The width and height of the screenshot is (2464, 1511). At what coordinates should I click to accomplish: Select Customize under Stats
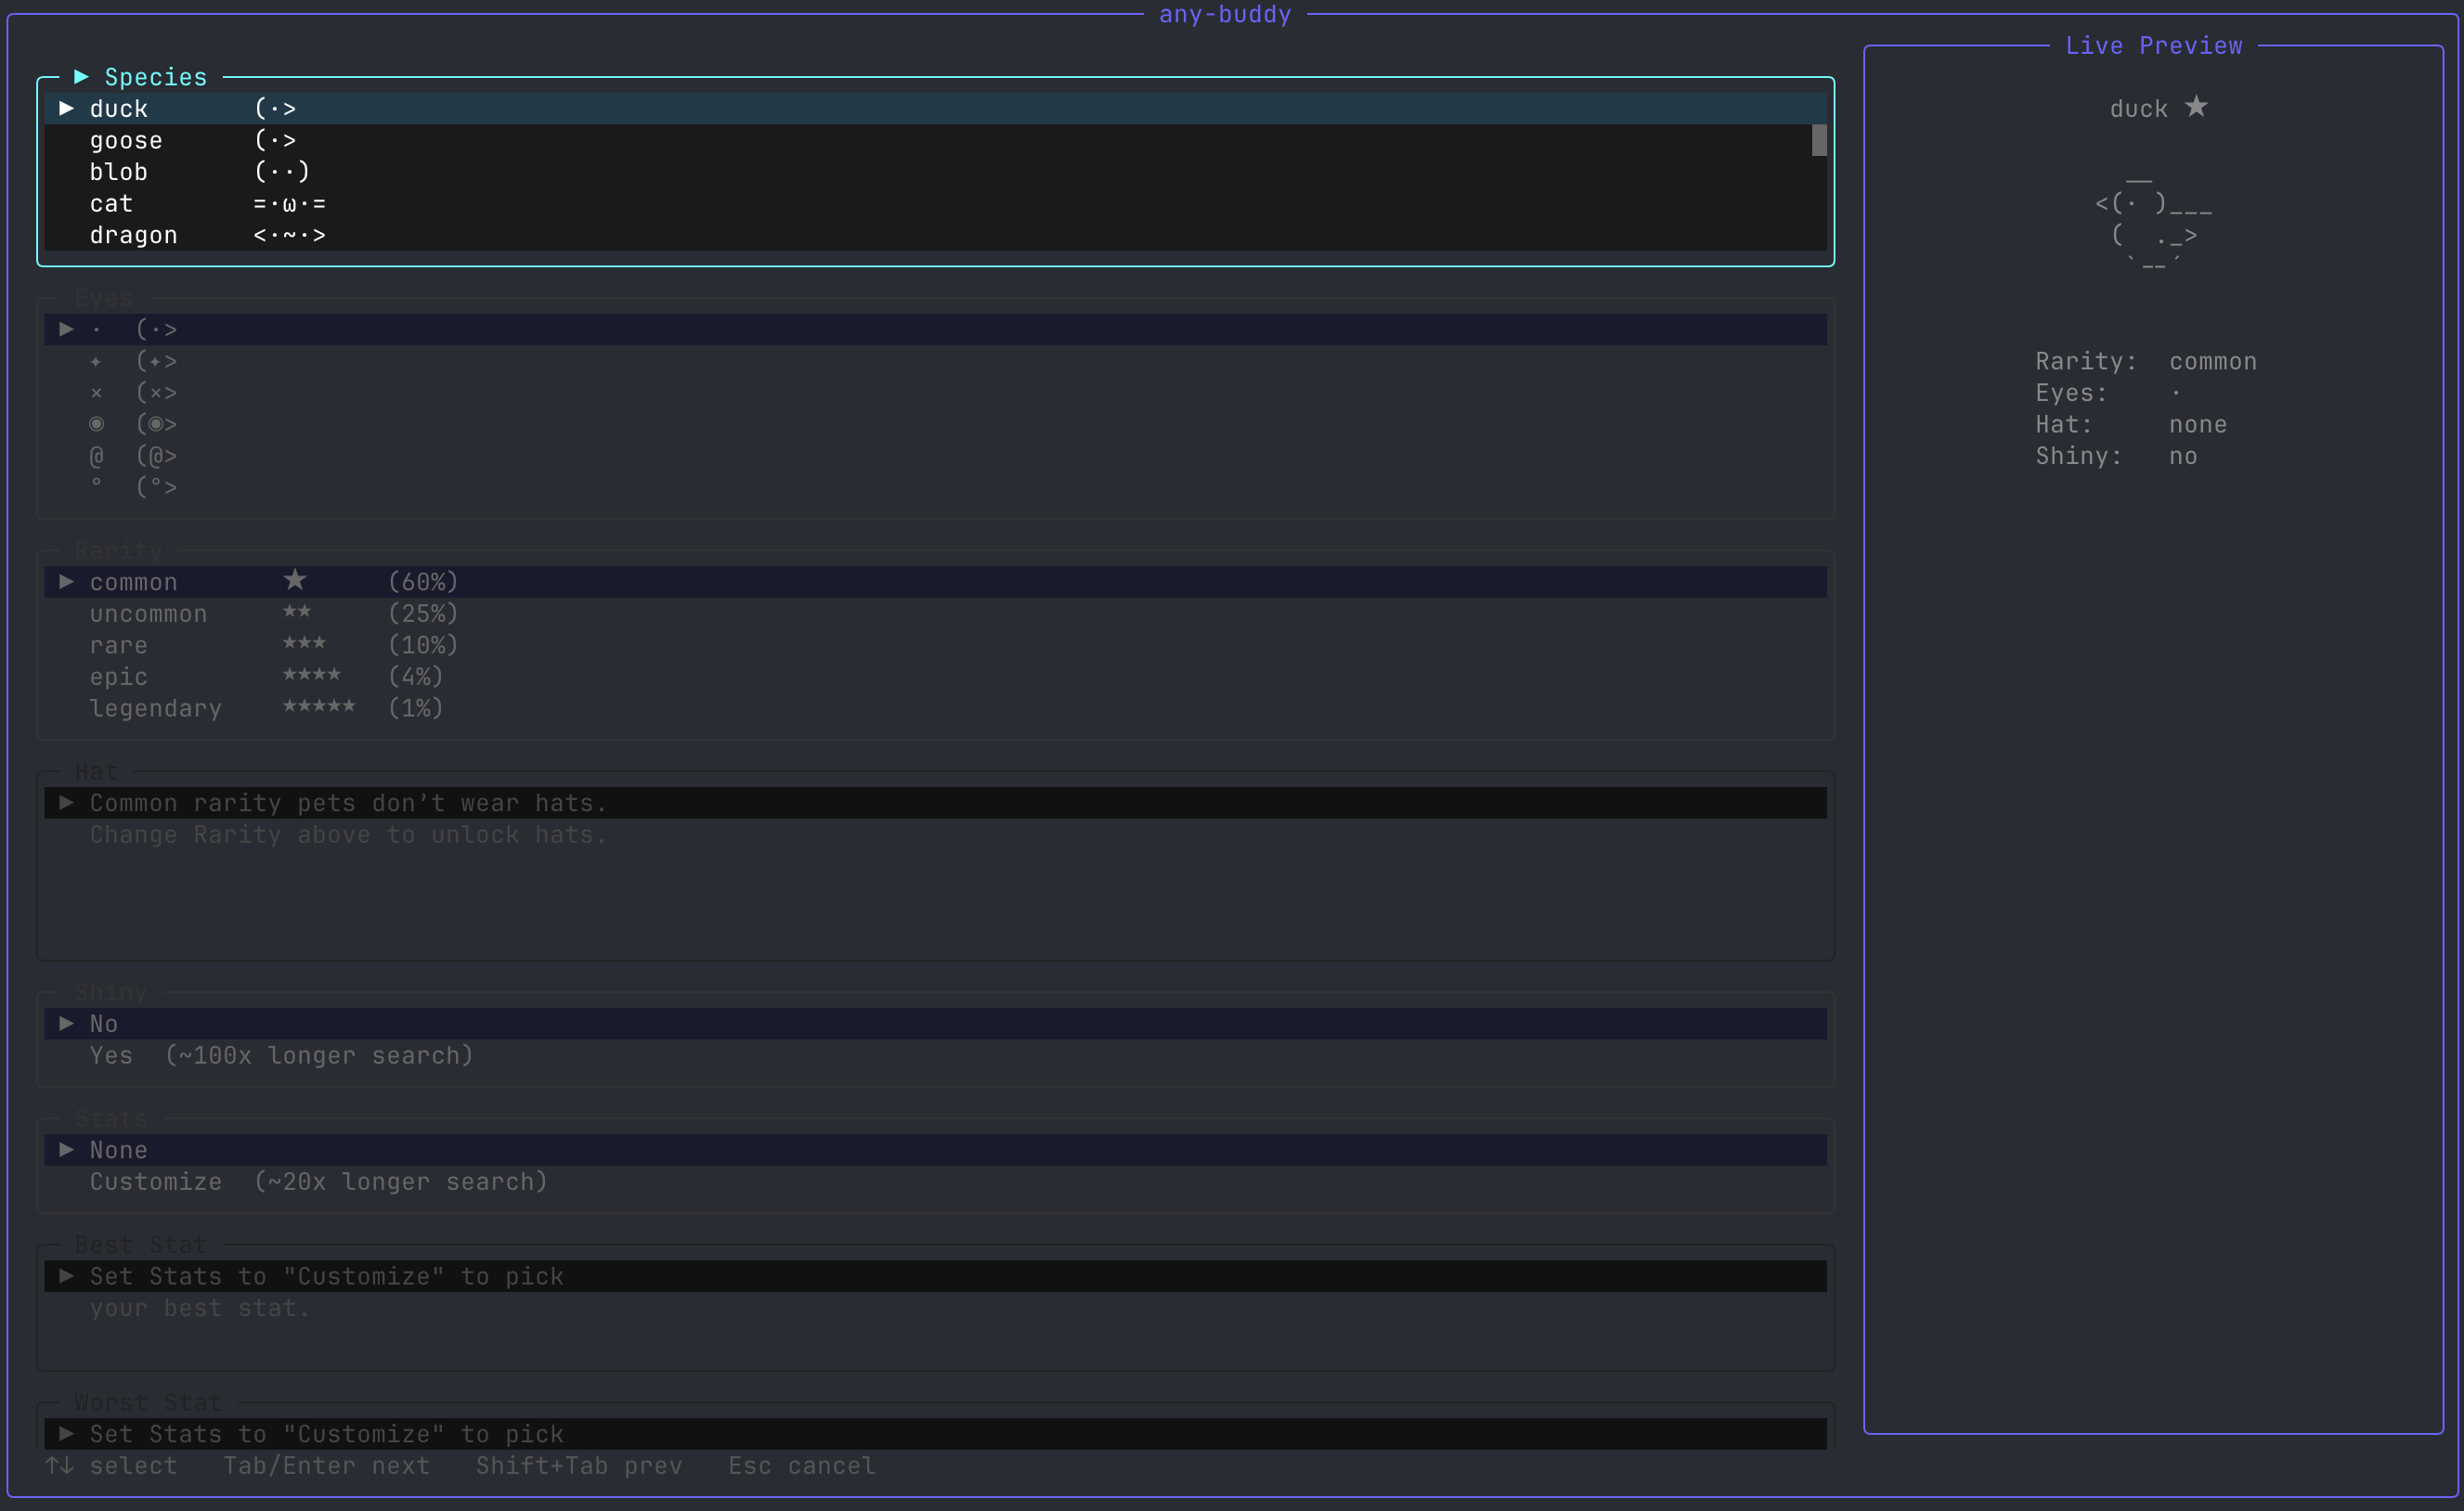pos(935,1182)
